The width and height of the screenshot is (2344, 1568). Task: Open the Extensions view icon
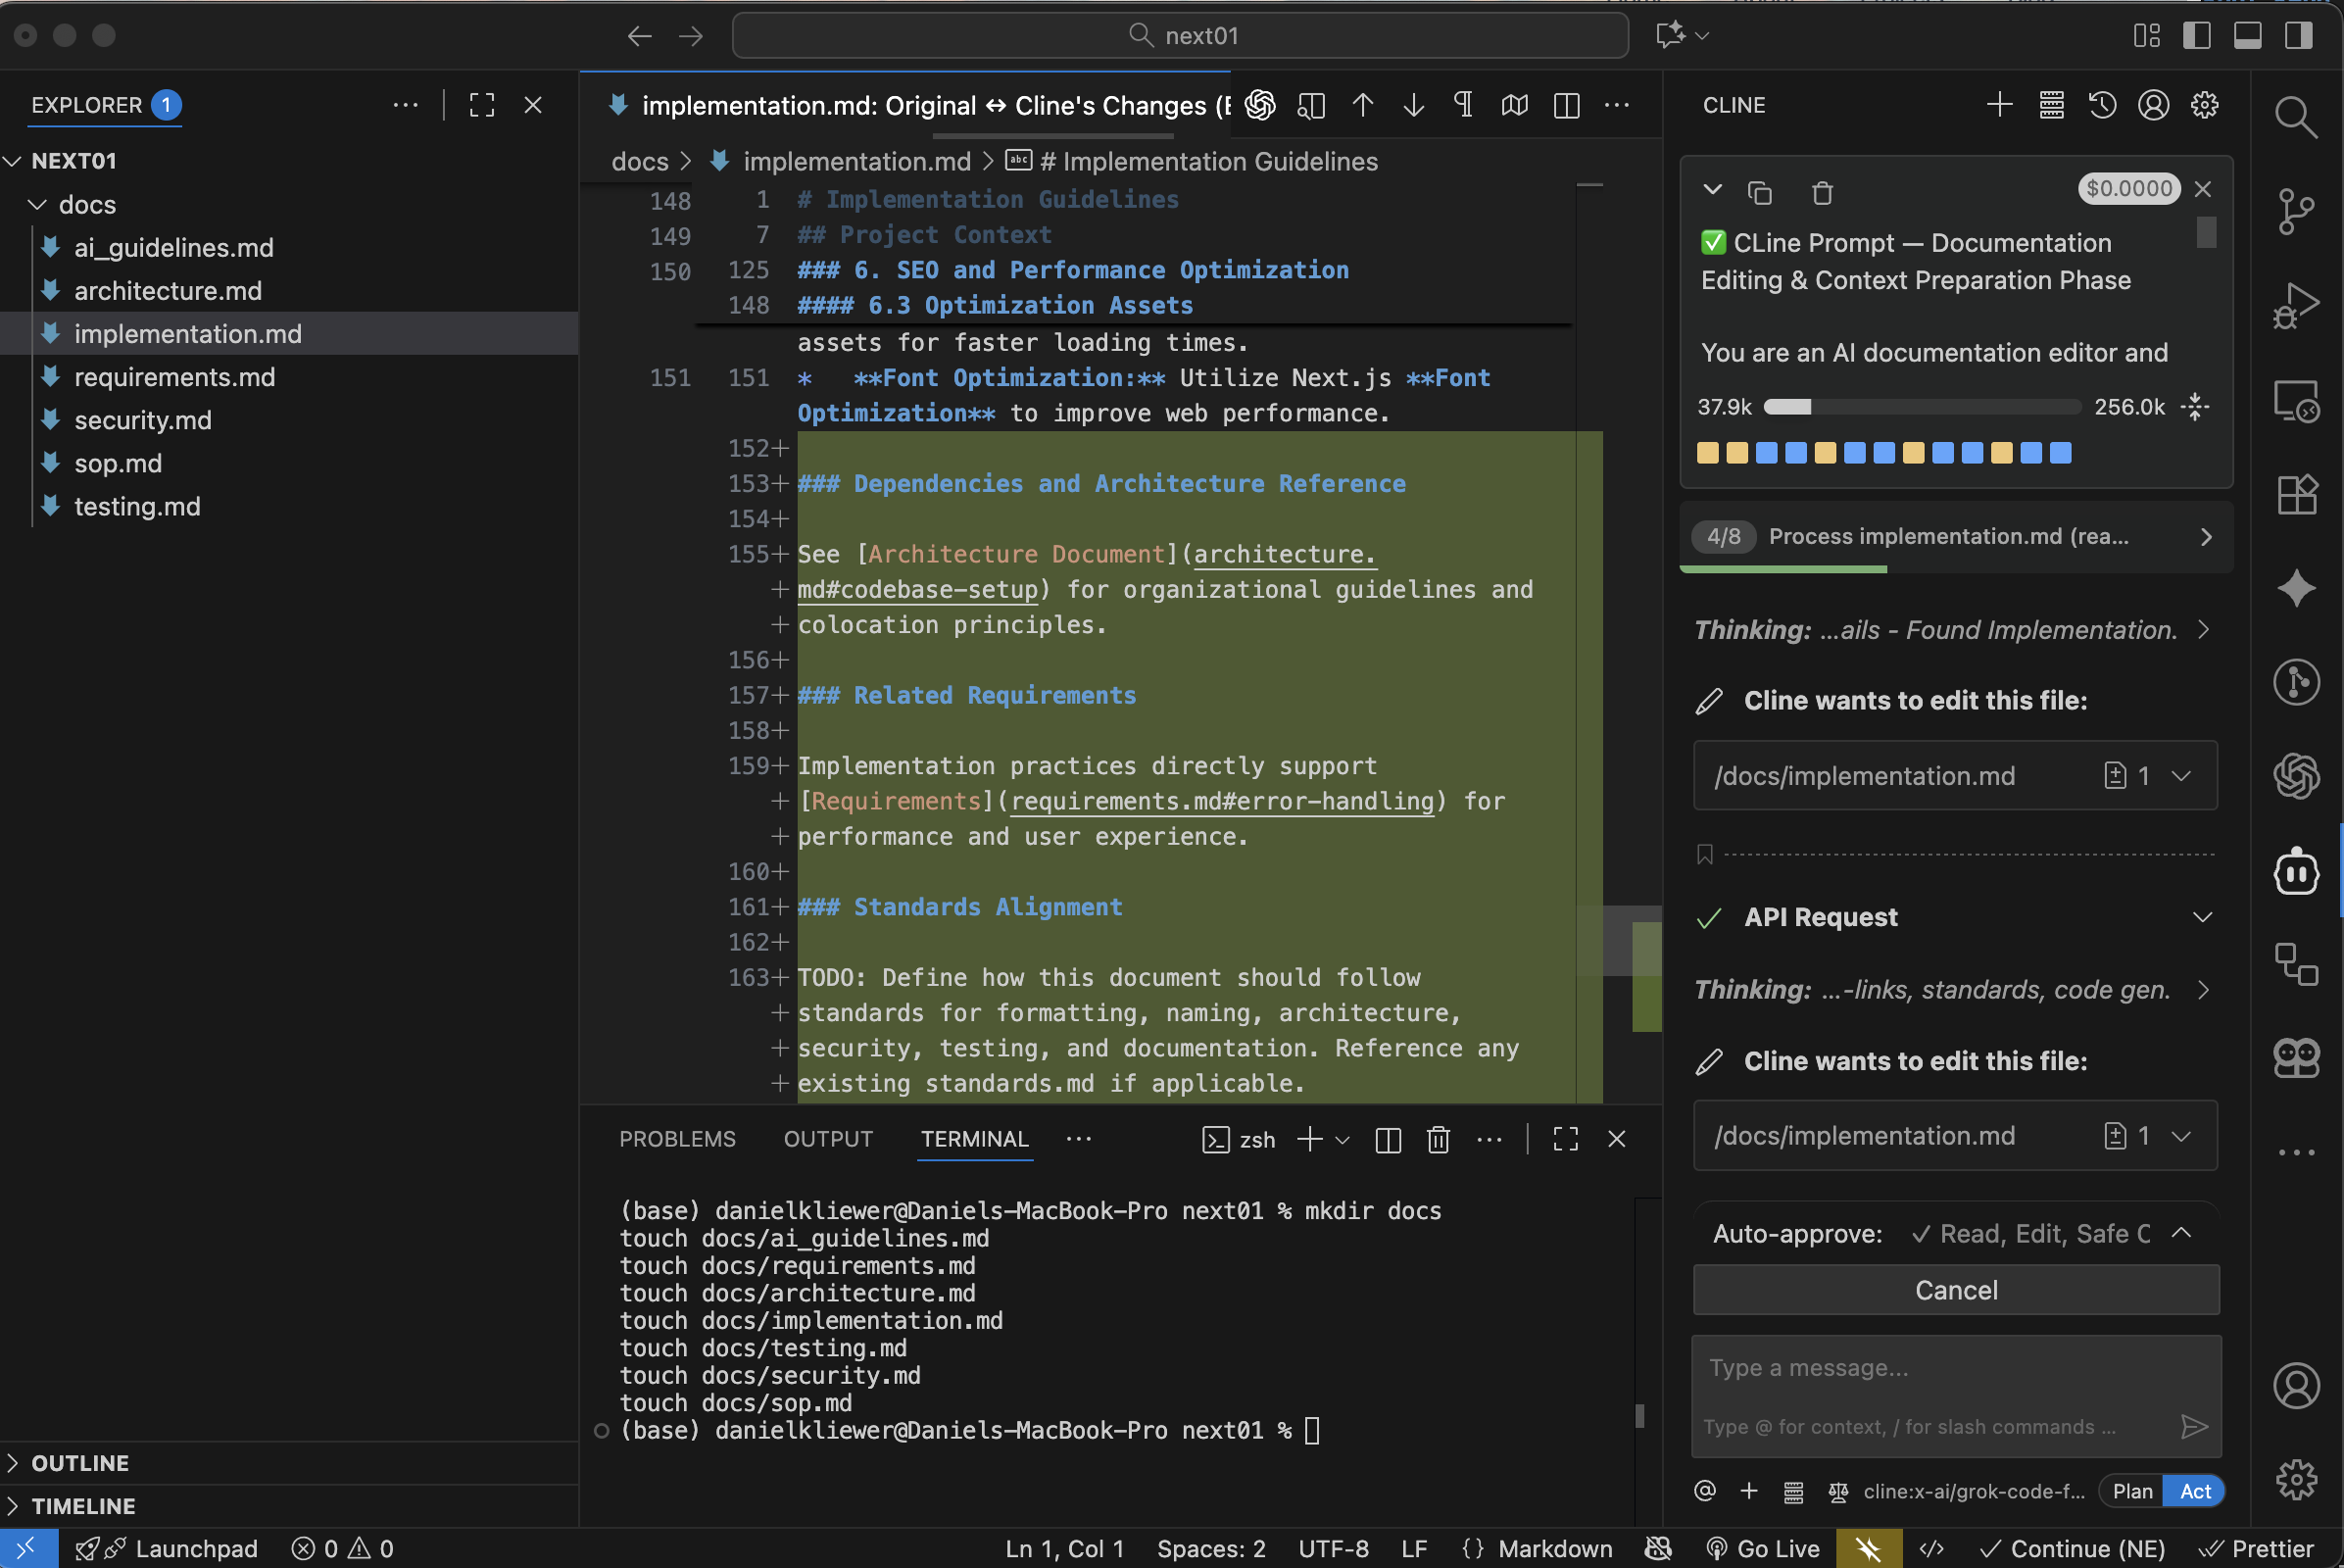2296,494
